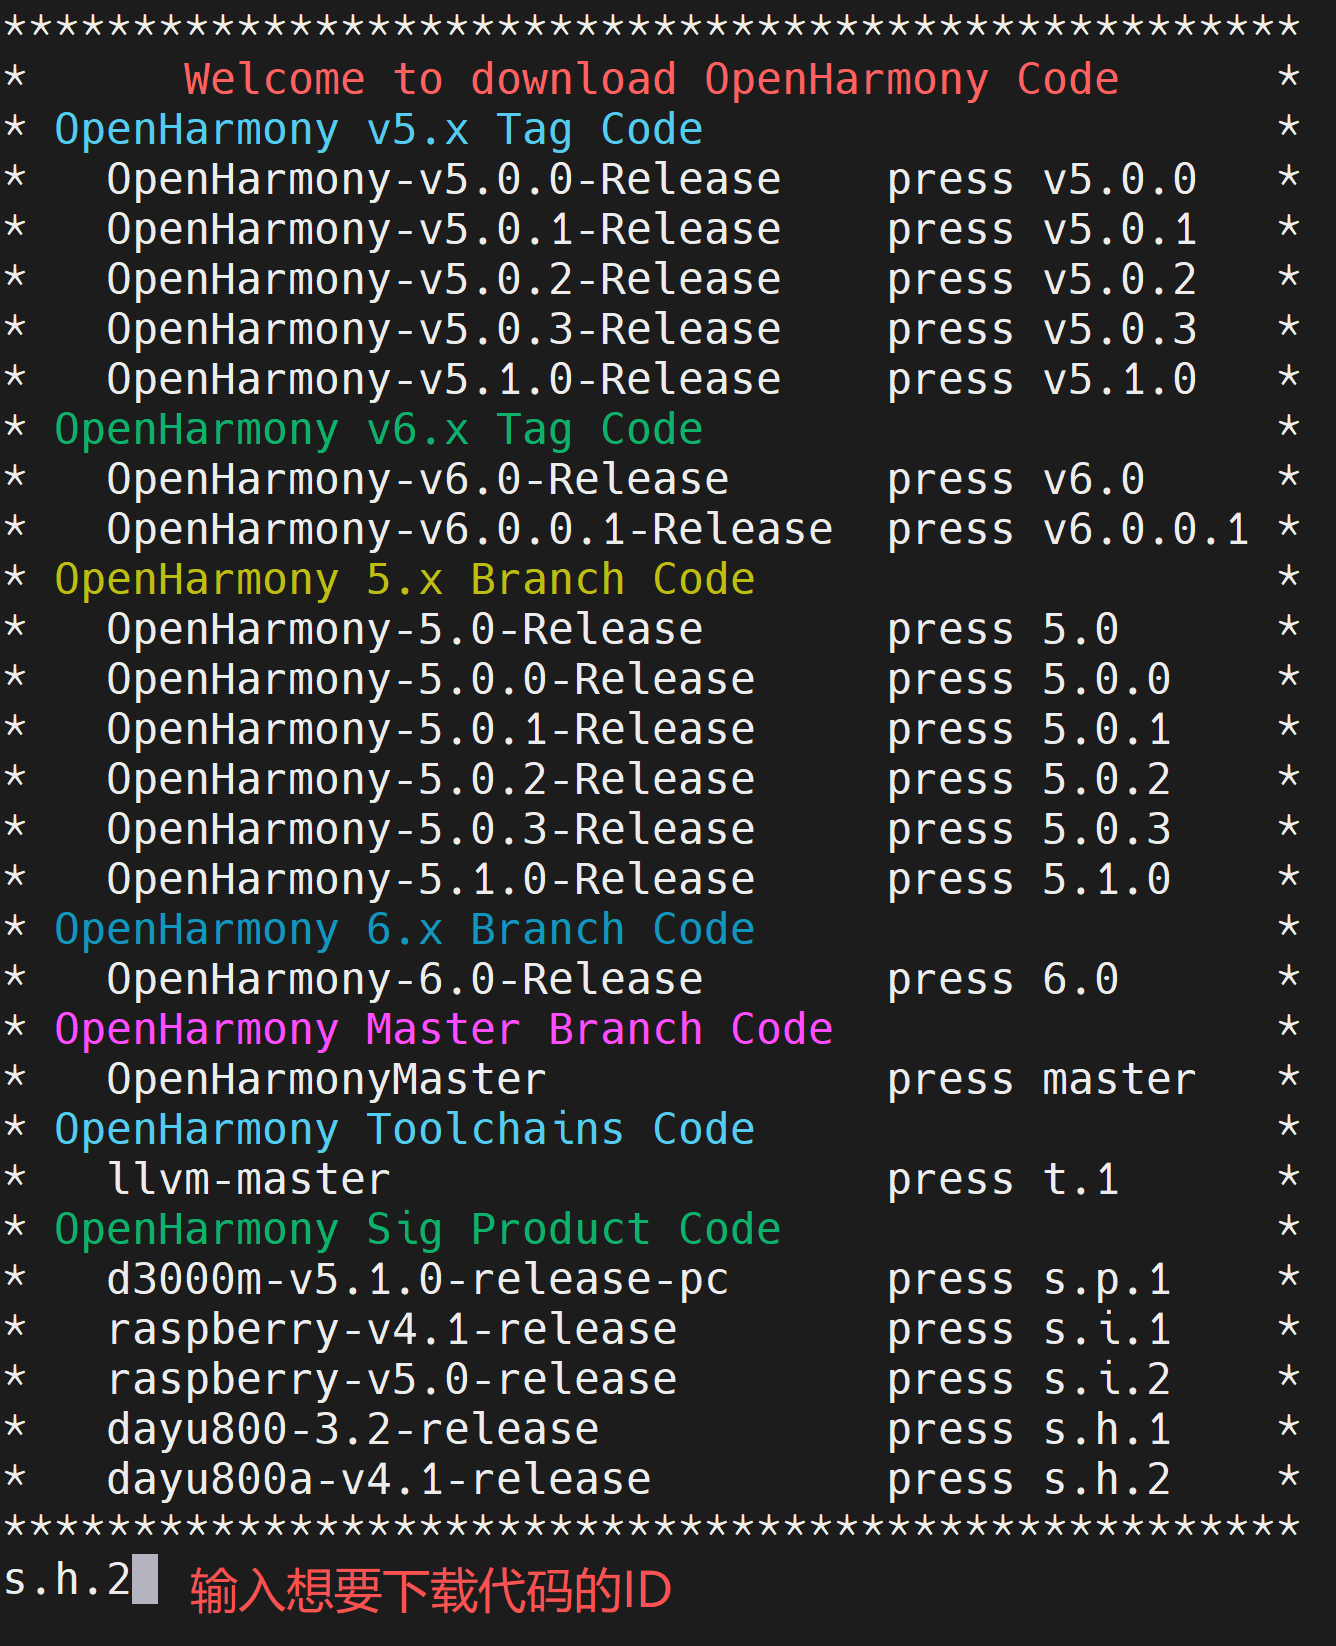Image resolution: width=1336 pixels, height=1646 pixels.
Task: Click the 'press v5.0.3' text
Action: click(1041, 330)
